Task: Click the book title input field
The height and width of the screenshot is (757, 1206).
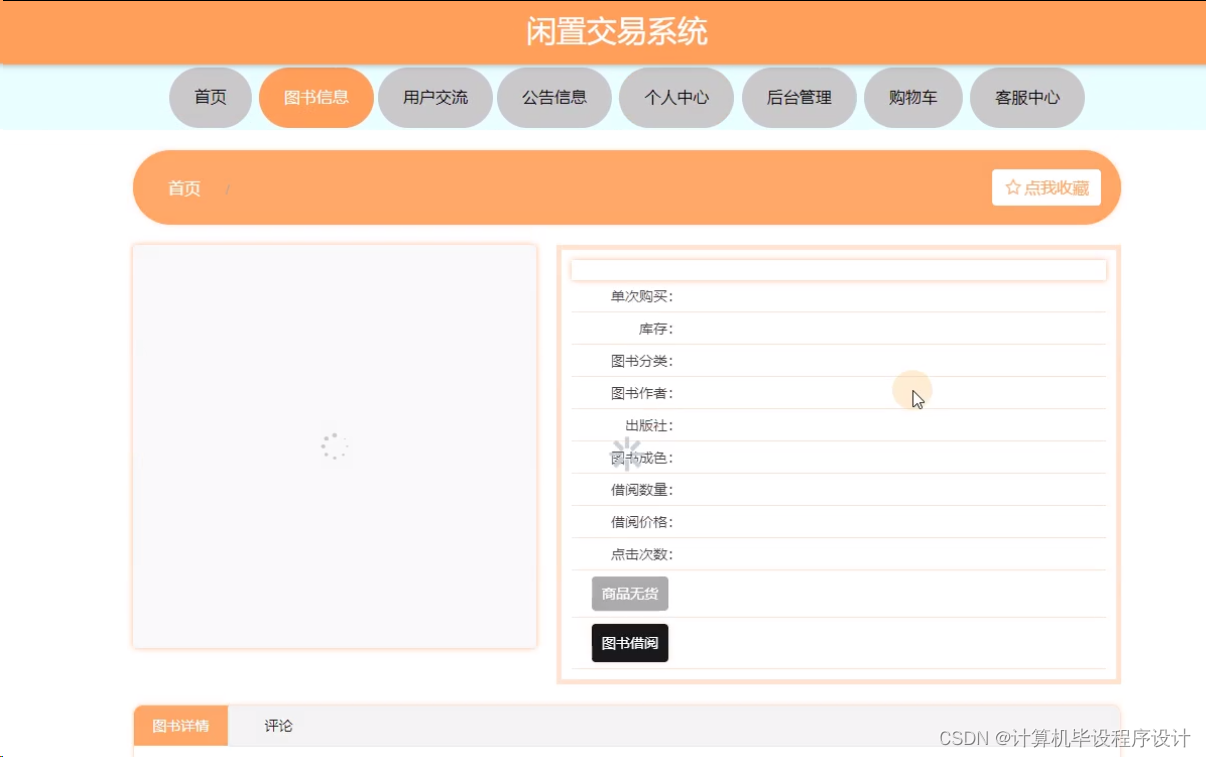Action: (838, 269)
